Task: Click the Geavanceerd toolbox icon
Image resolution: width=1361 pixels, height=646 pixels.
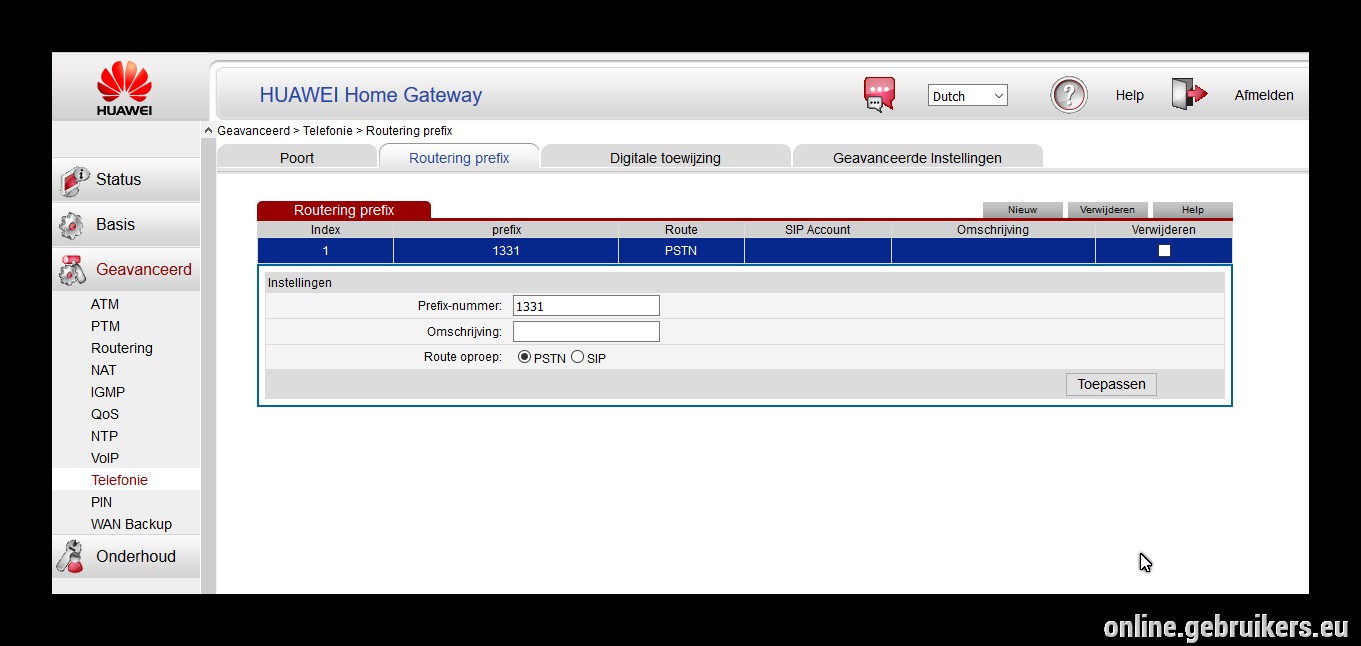Action: [73, 270]
